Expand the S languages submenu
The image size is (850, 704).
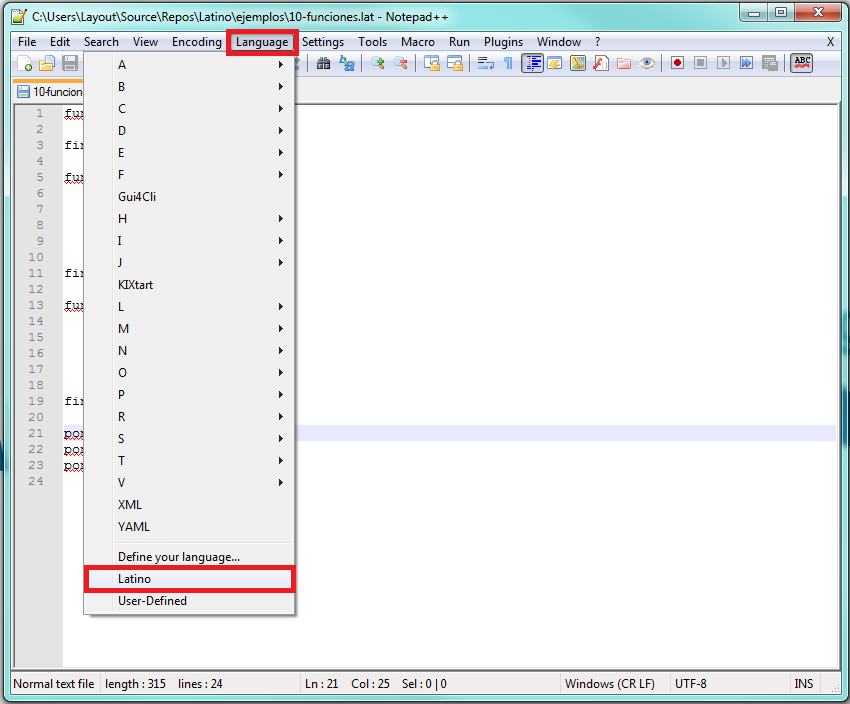[189, 438]
